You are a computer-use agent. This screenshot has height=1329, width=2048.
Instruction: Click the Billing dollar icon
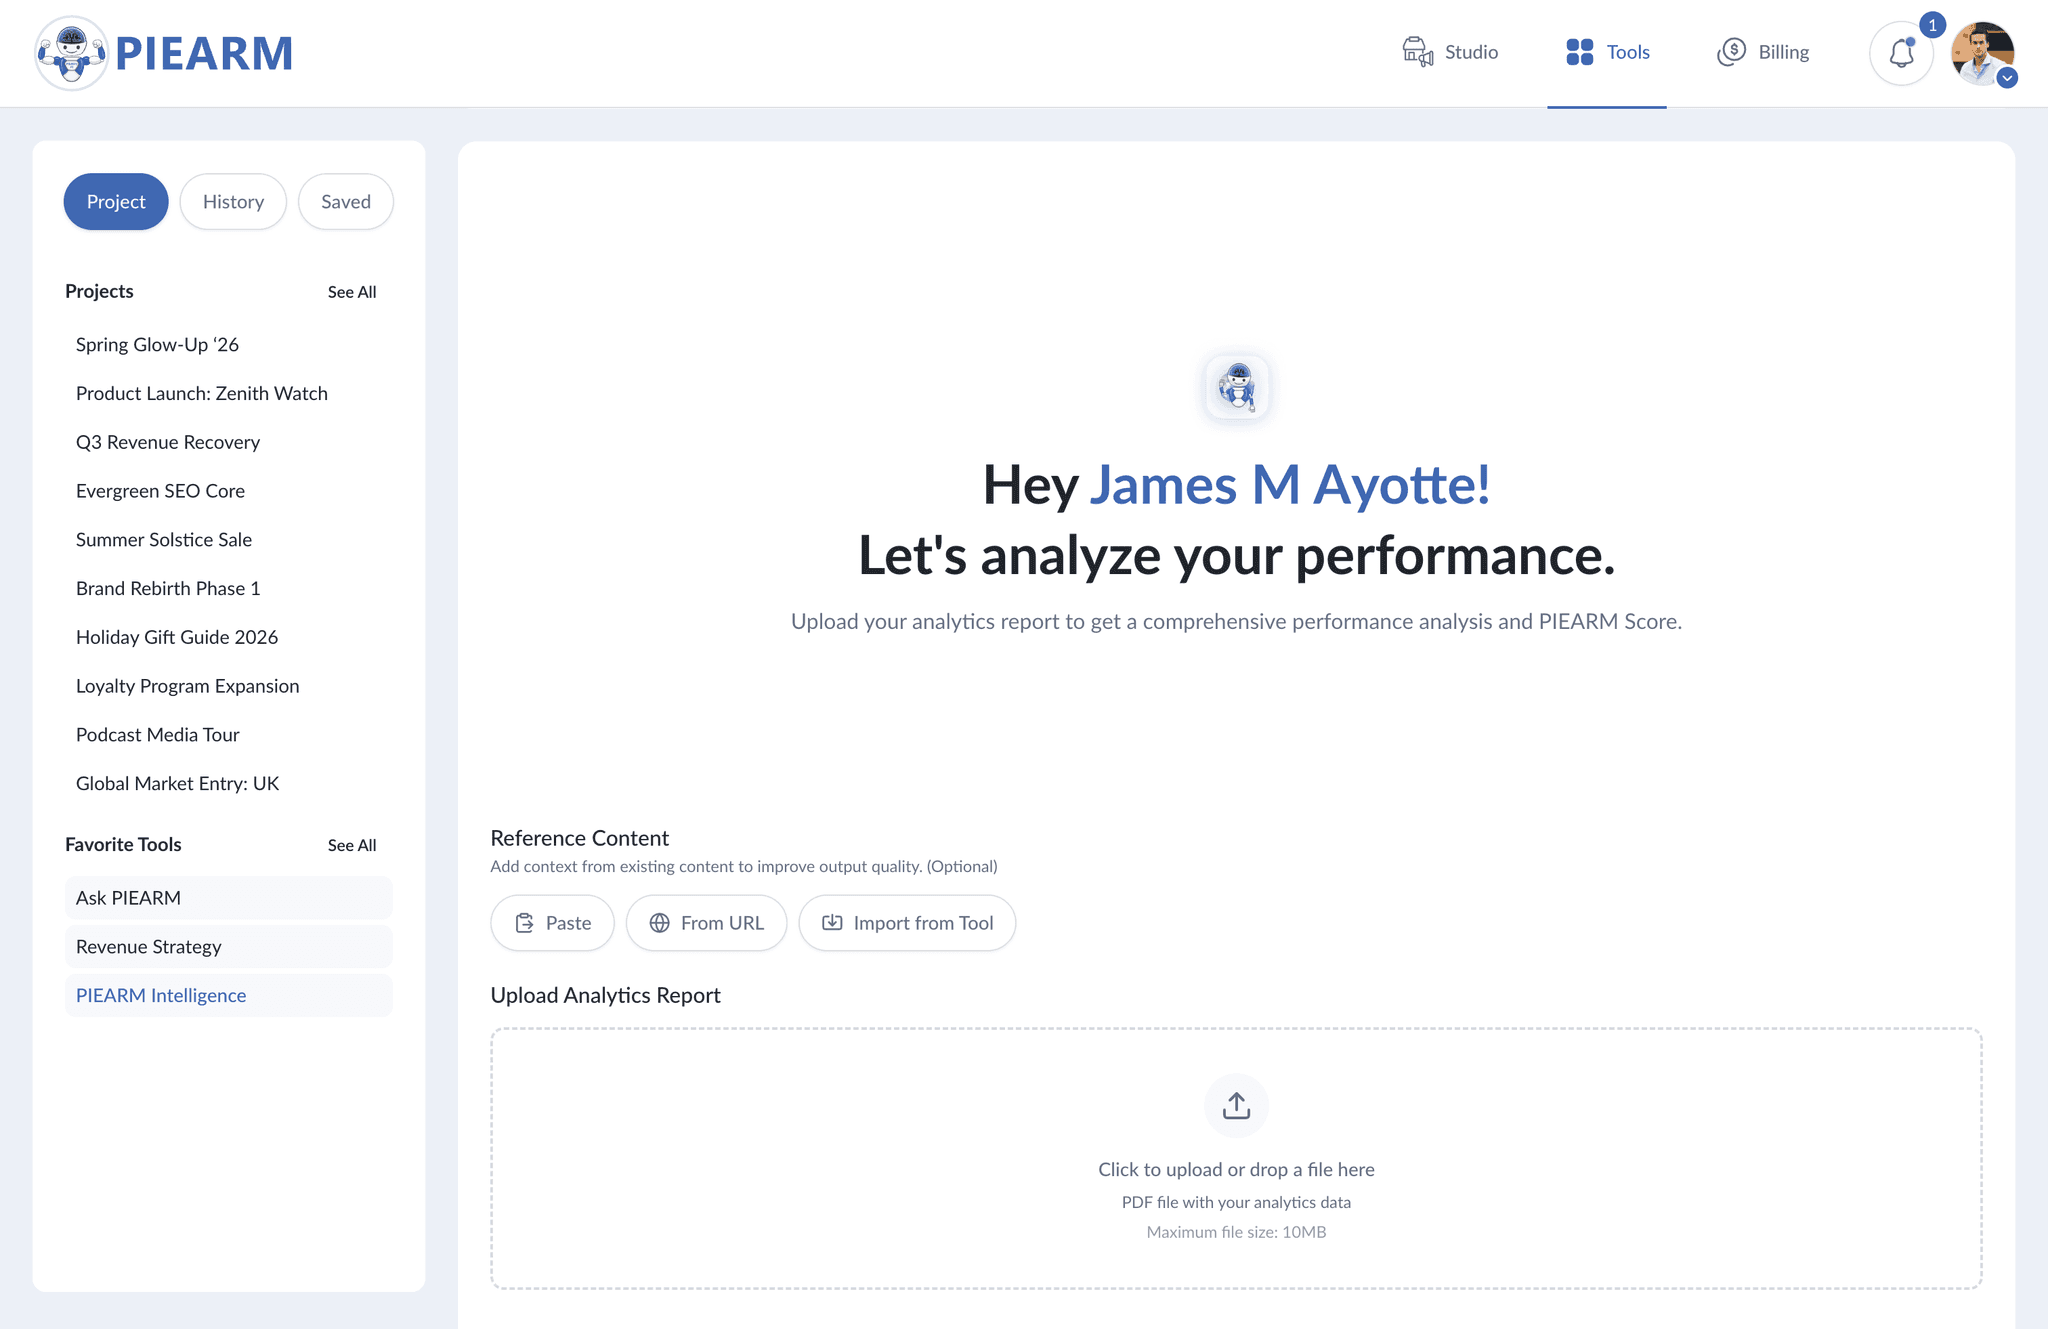pyautogui.click(x=1731, y=52)
